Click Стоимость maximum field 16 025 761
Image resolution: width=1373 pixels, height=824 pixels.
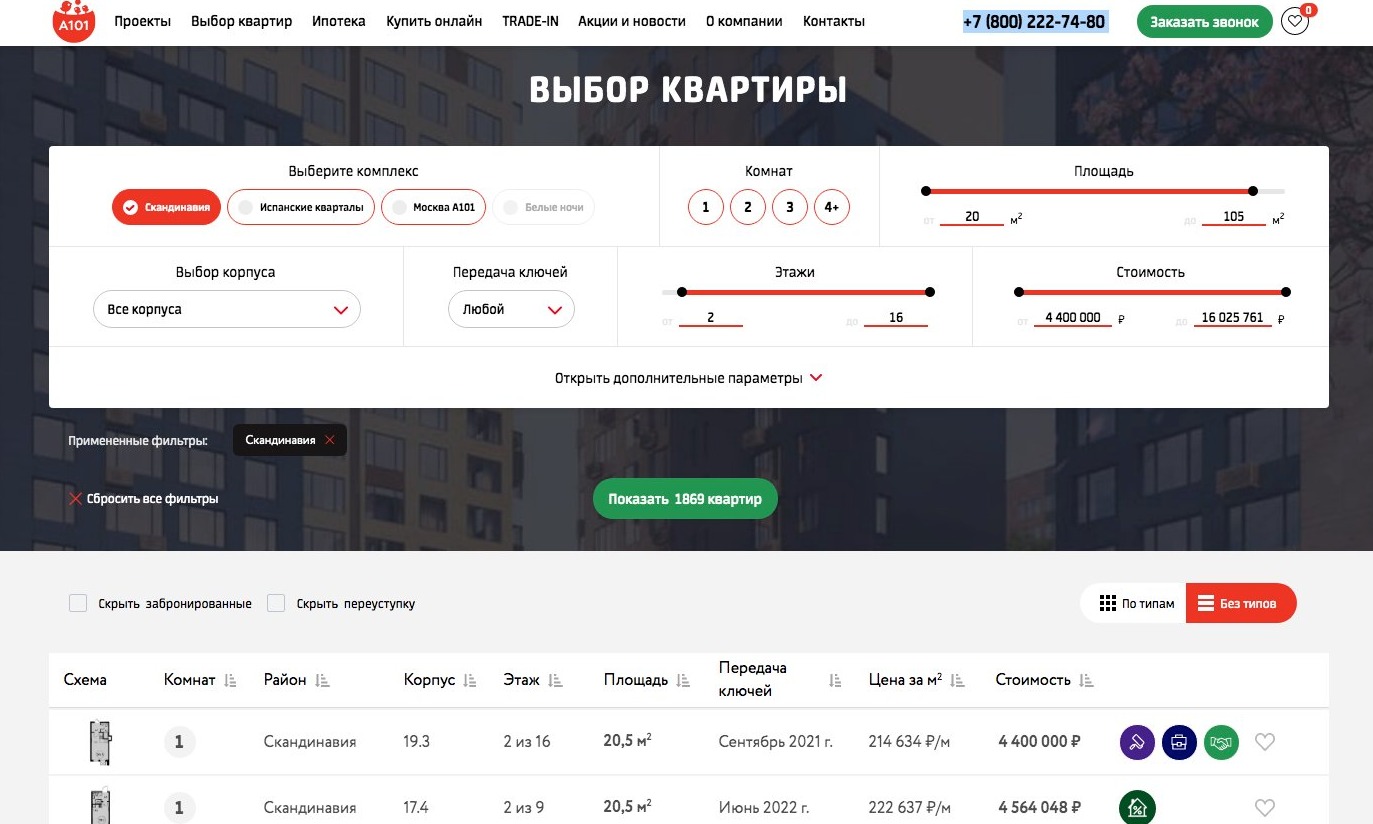pyautogui.click(x=1233, y=318)
